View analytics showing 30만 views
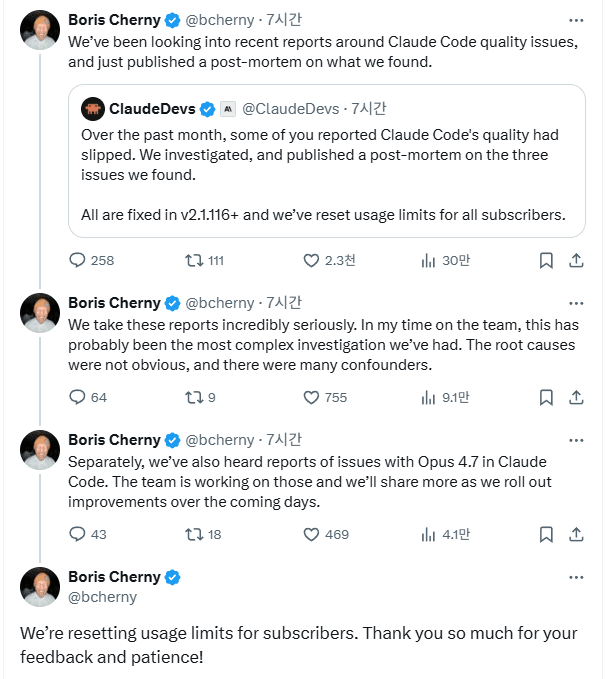 445,260
